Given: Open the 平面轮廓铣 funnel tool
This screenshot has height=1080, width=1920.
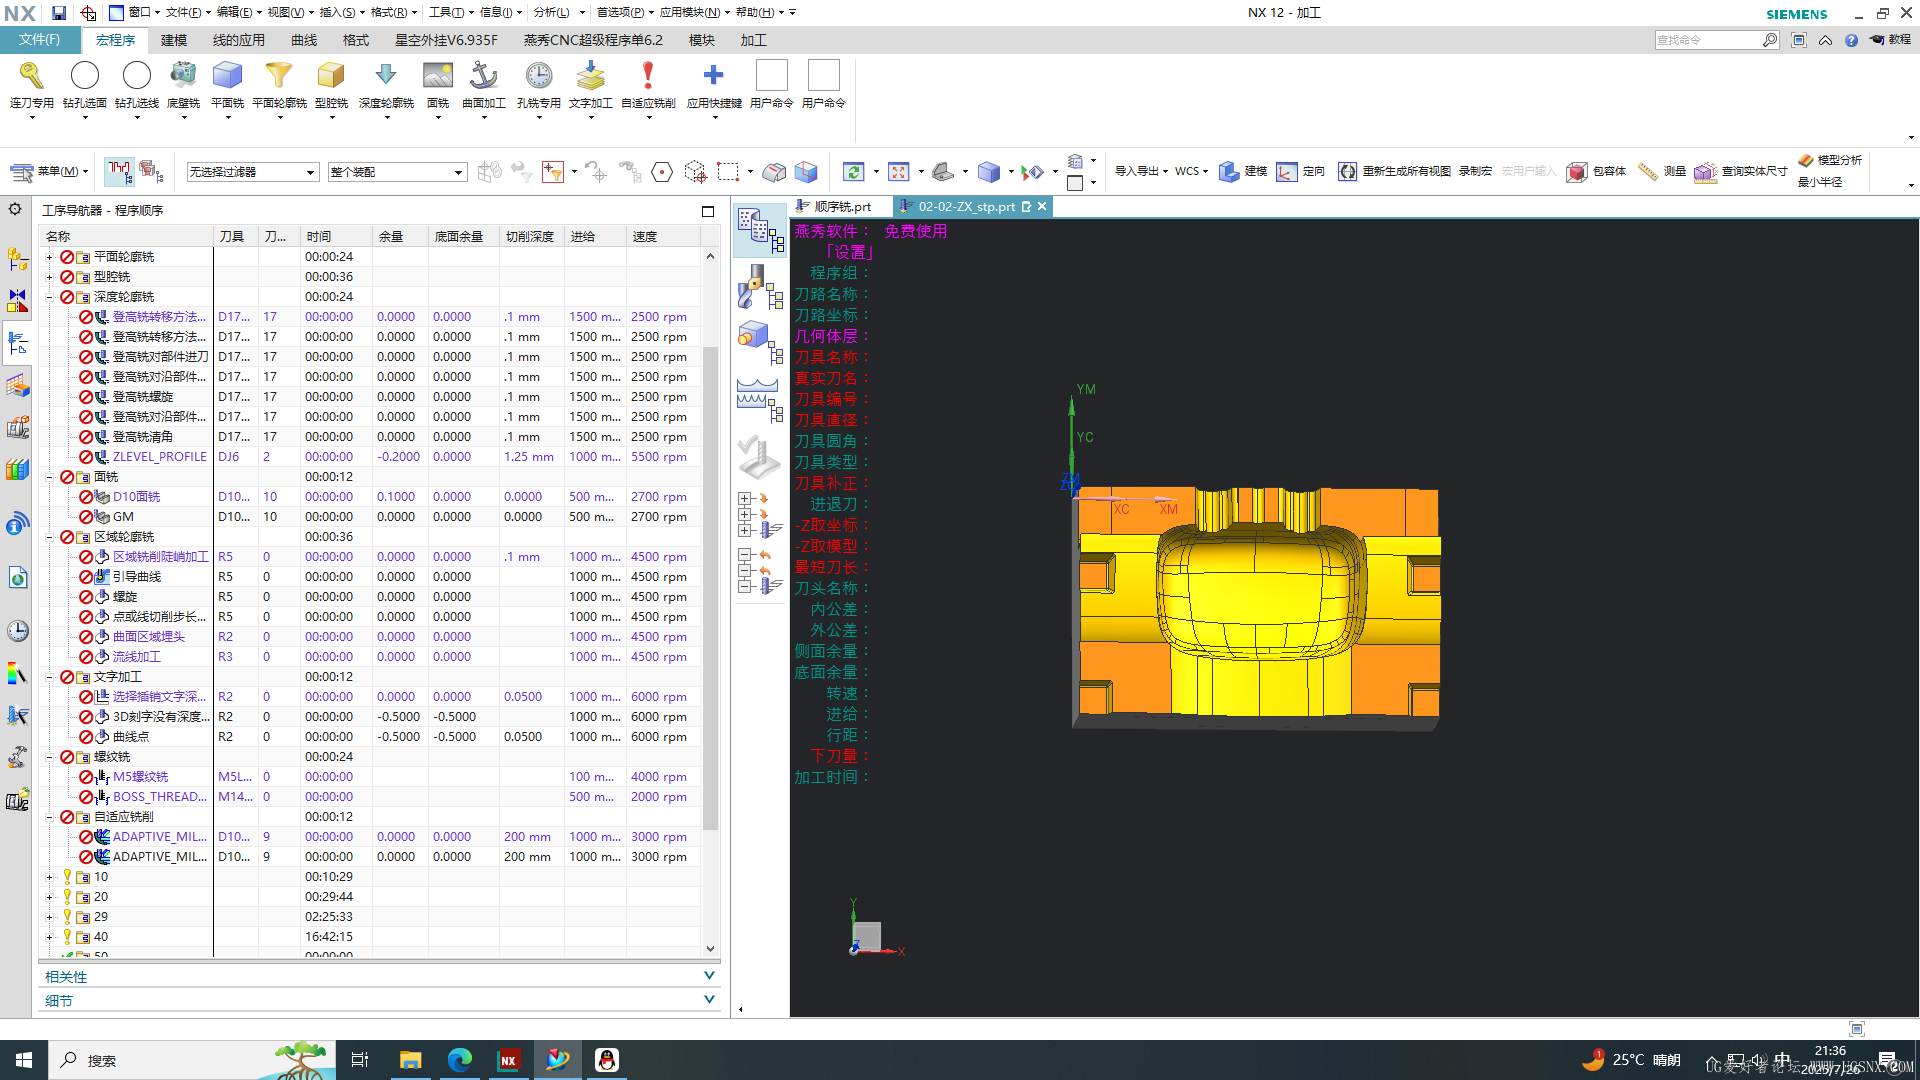Looking at the screenshot, I should coord(279,76).
